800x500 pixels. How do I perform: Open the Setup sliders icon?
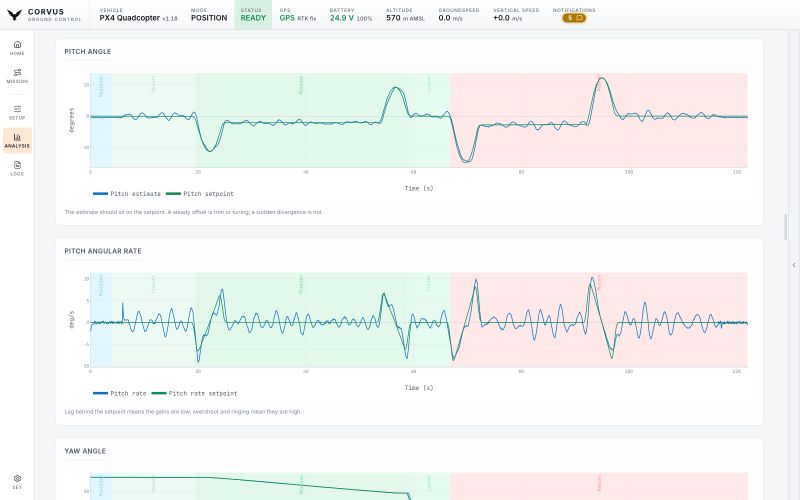pyautogui.click(x=17, y=112)
